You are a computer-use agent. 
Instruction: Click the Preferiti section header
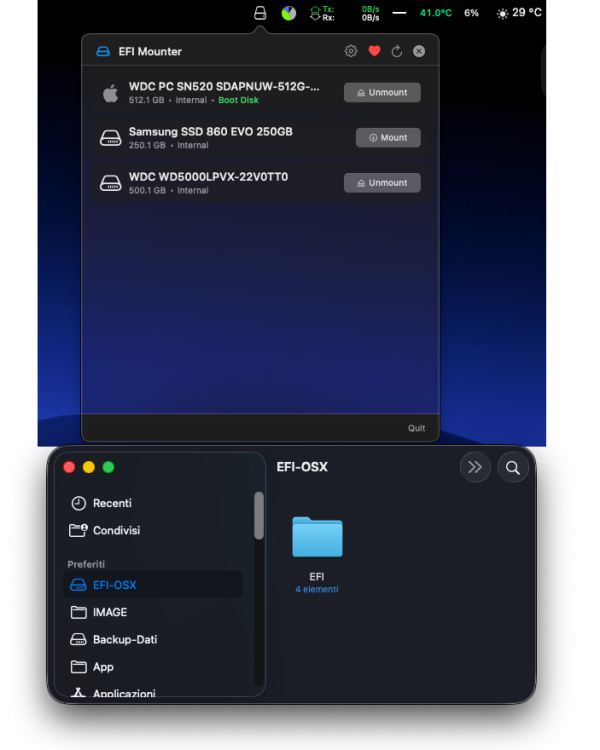click(86, 564)
